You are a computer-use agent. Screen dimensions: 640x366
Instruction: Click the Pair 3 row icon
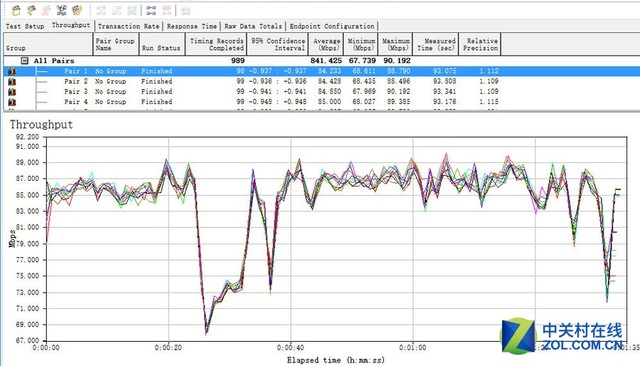click(x=12, y=91)
